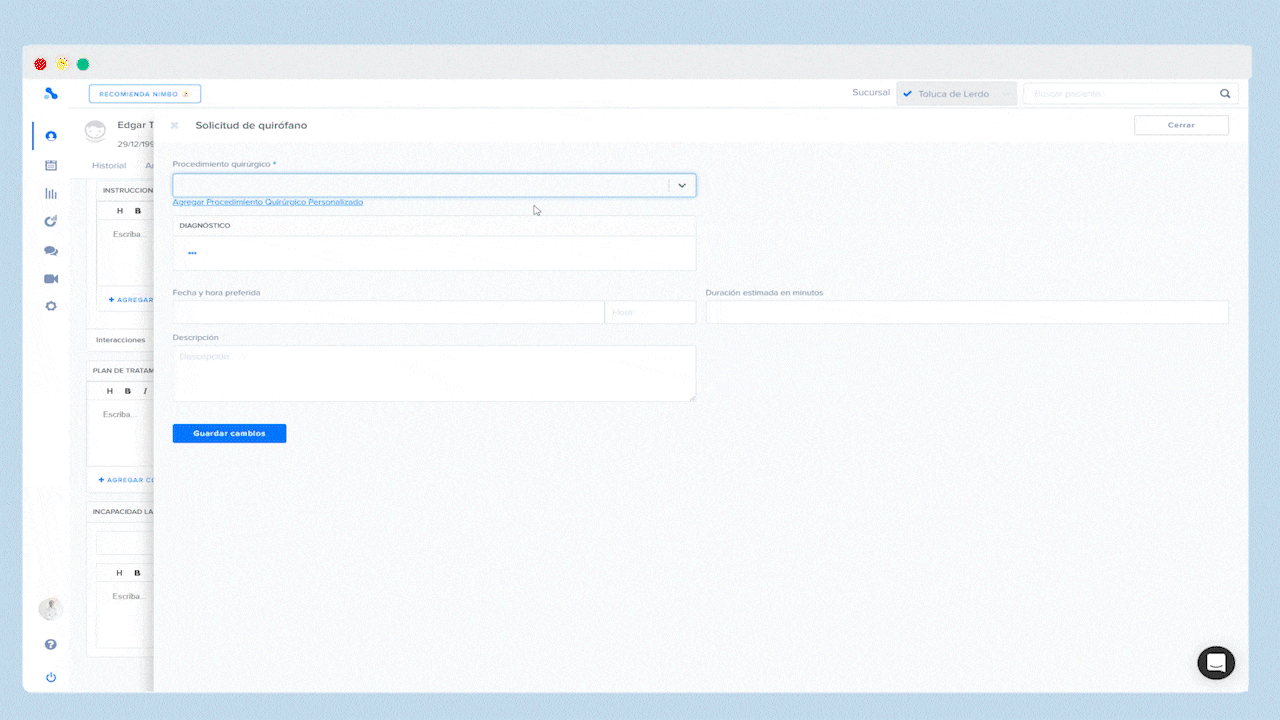Click the search magnifier icon
The width and height of the screenshot is (1280, 720).
(x=1225, y=94)
